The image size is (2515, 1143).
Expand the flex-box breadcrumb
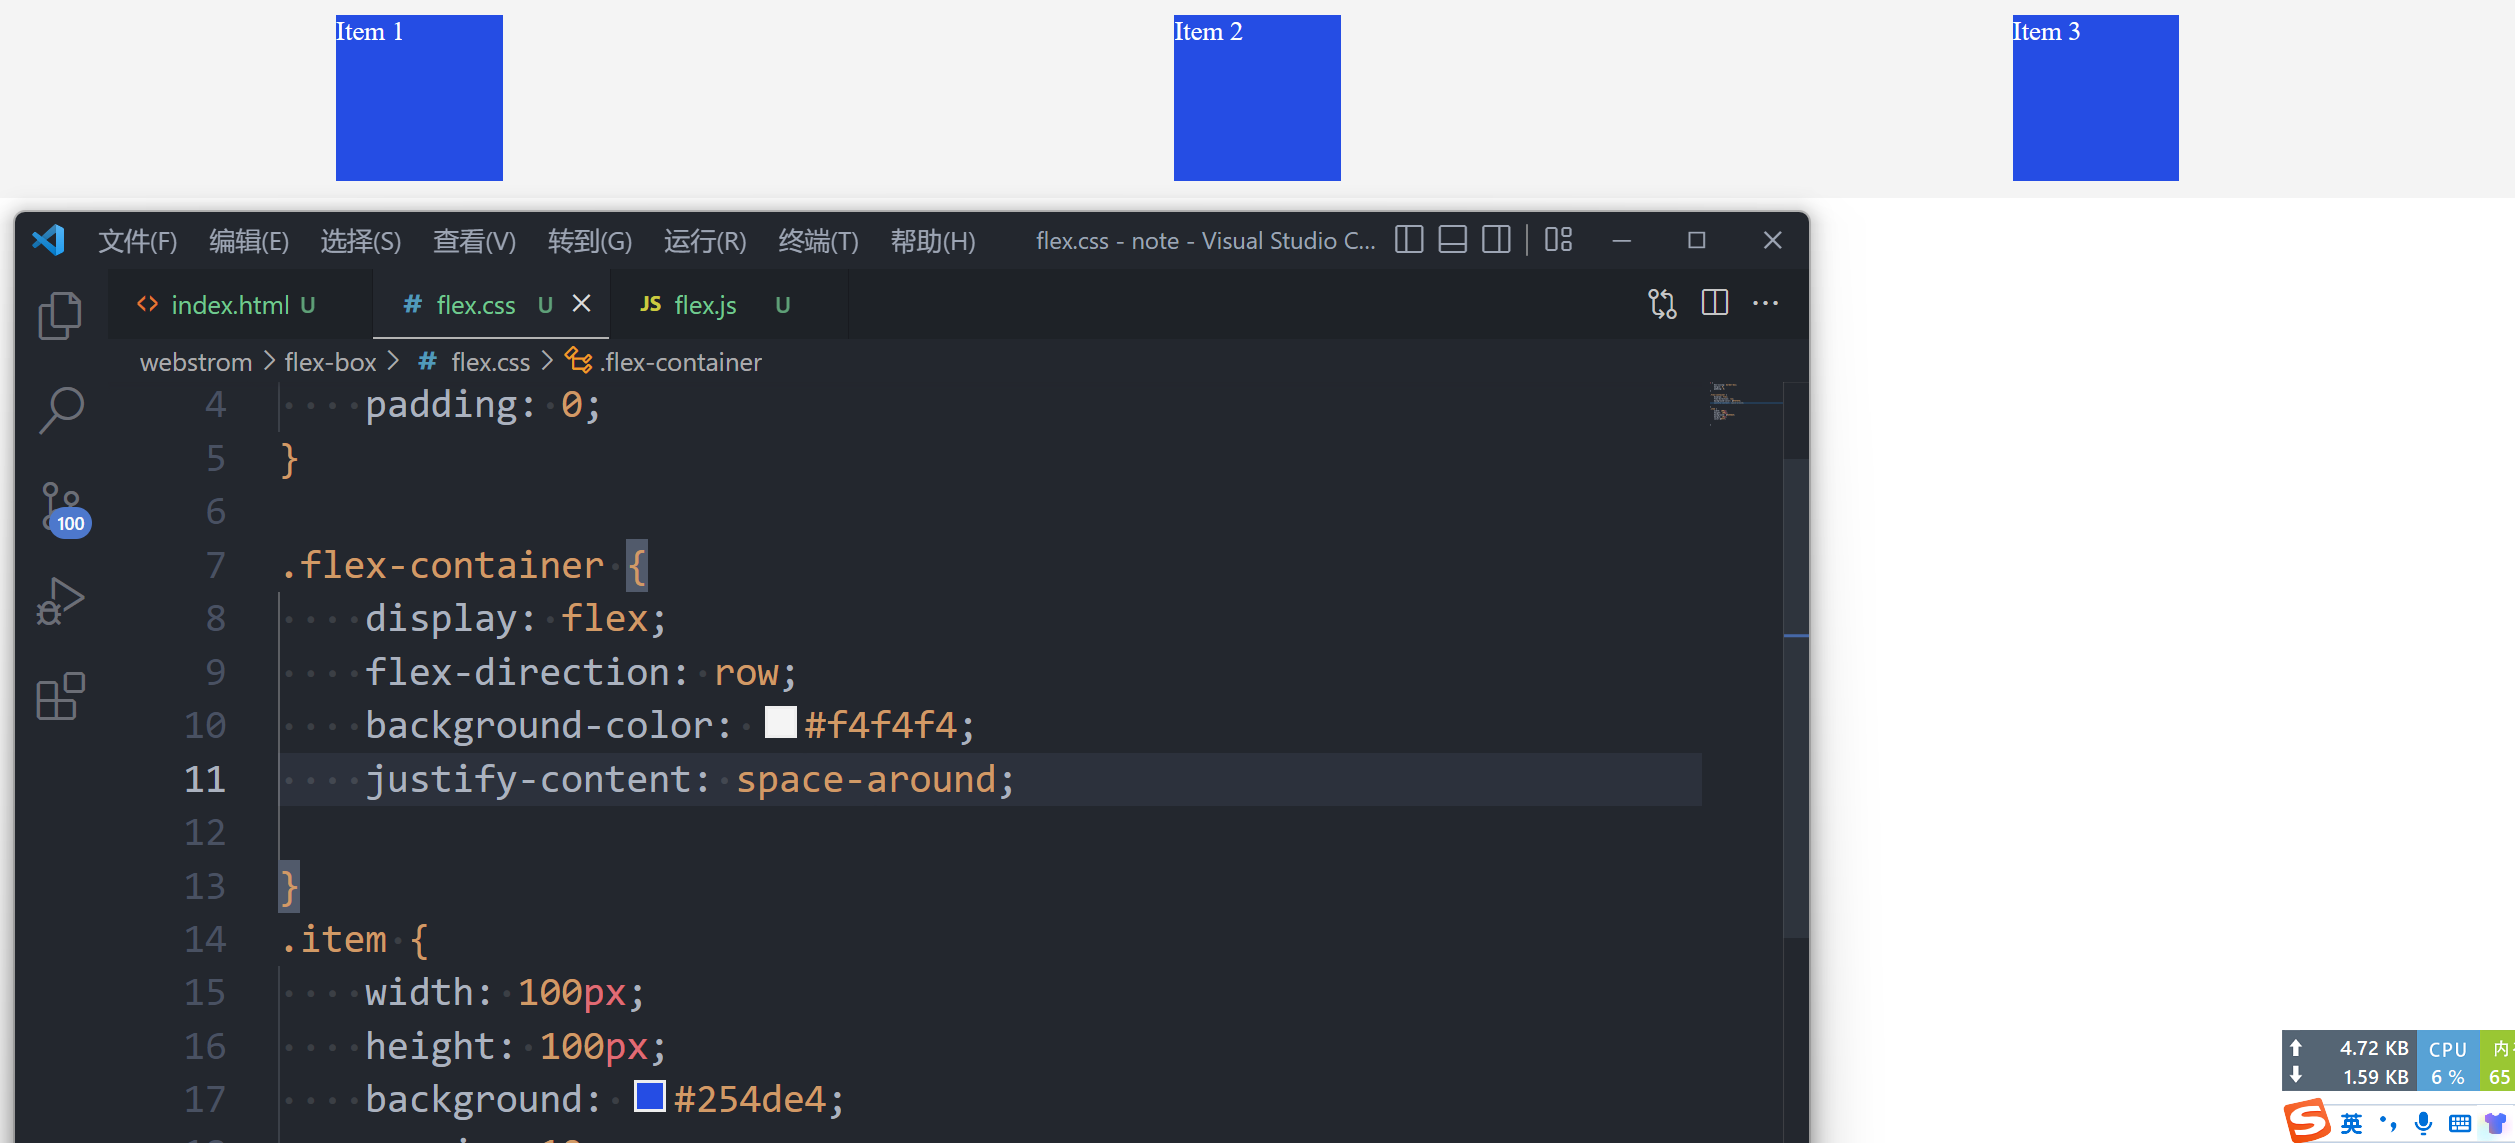pyautogui.click(x=330, y=362)
